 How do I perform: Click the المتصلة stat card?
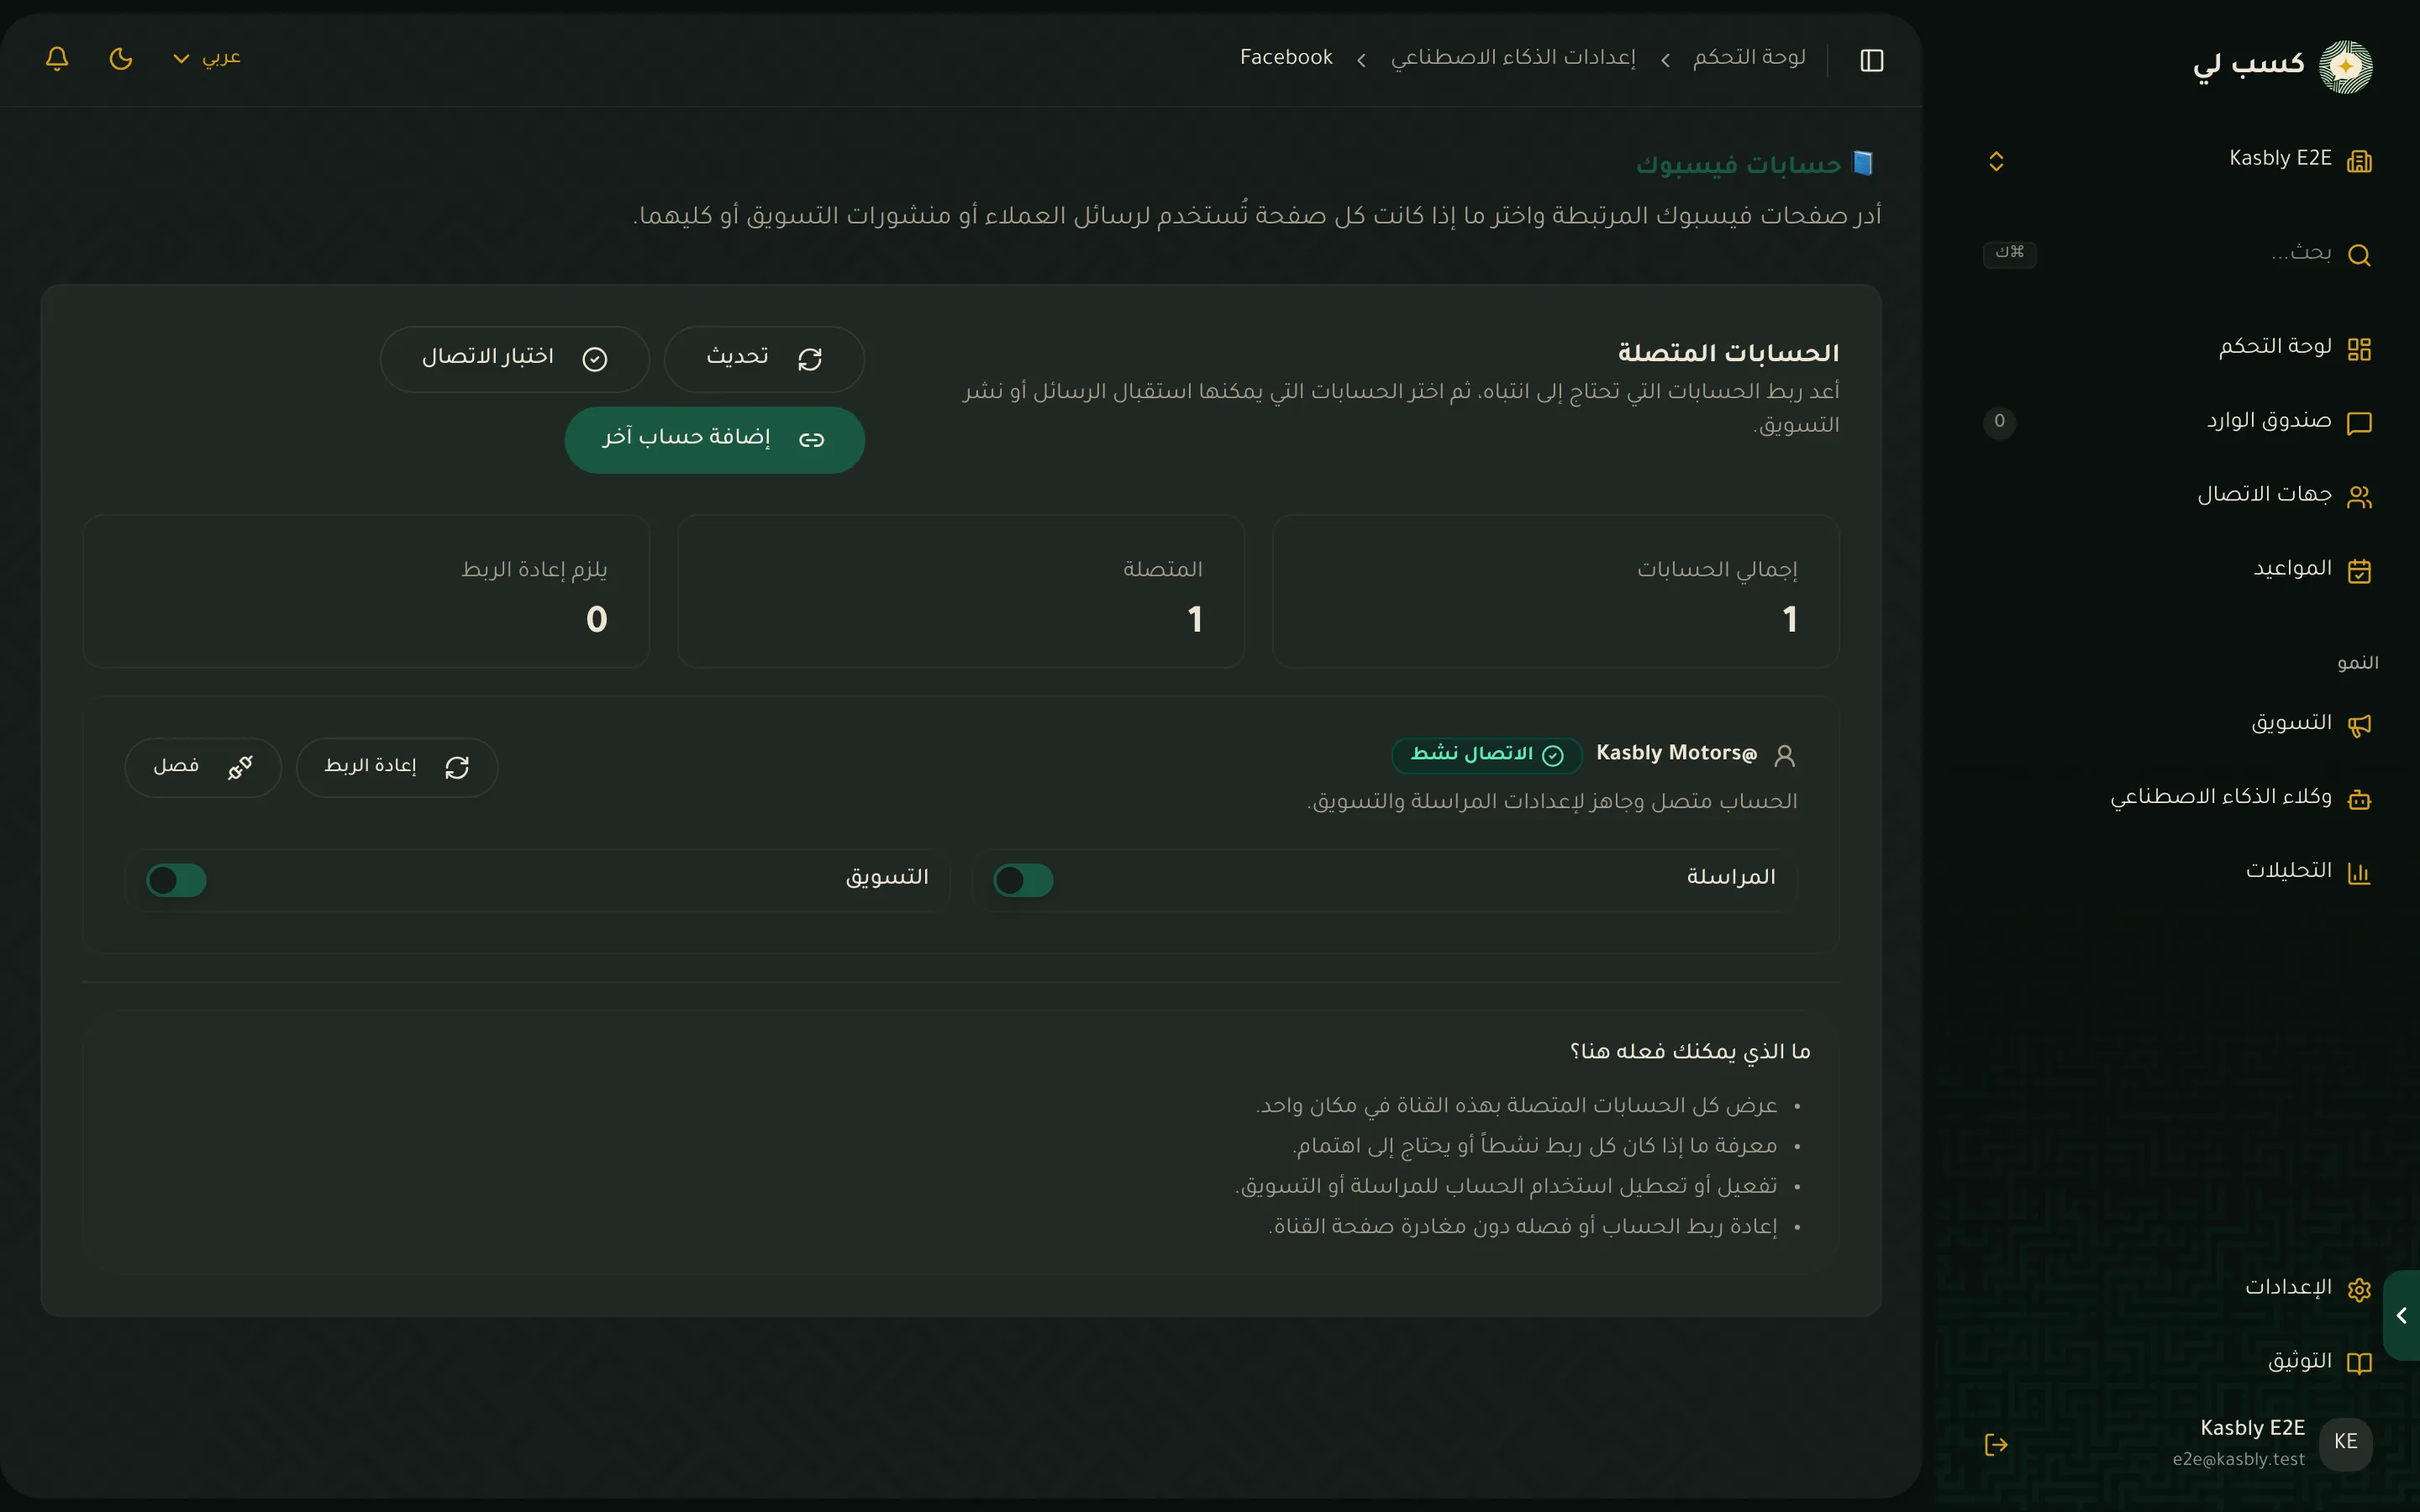960,591
